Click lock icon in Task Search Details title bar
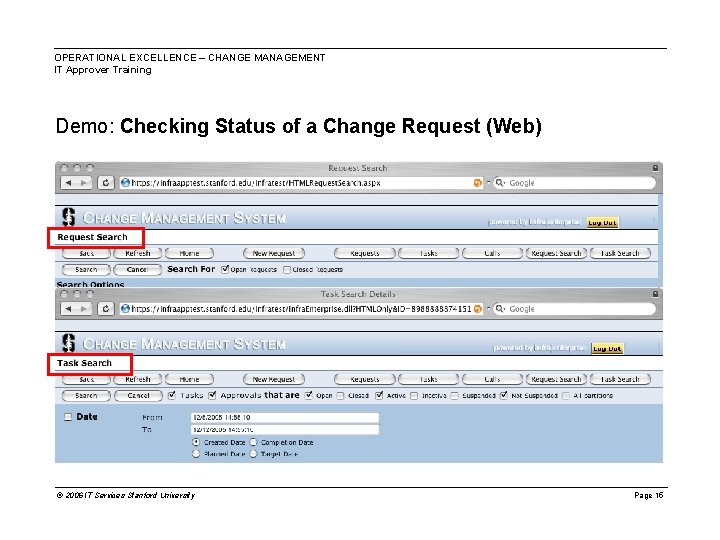The height and width of the screenshot is (540, 720). (655, 294)
